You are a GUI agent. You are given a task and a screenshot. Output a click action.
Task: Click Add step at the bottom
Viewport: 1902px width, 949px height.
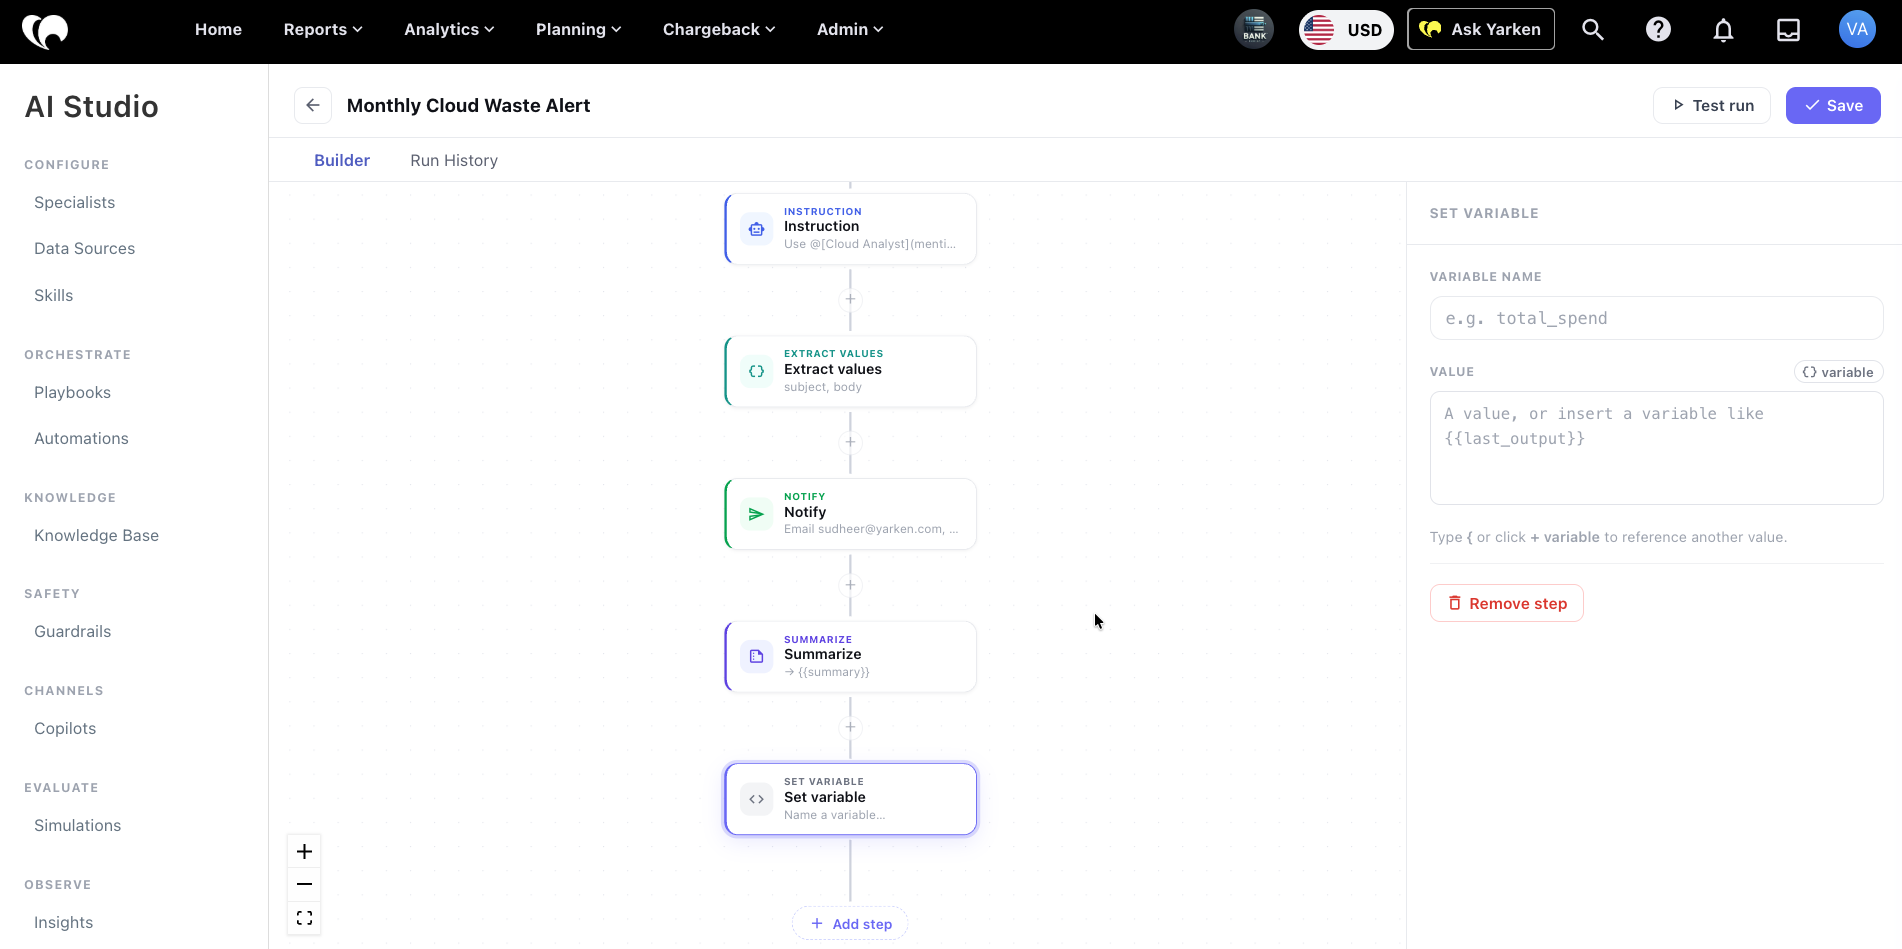850,924
